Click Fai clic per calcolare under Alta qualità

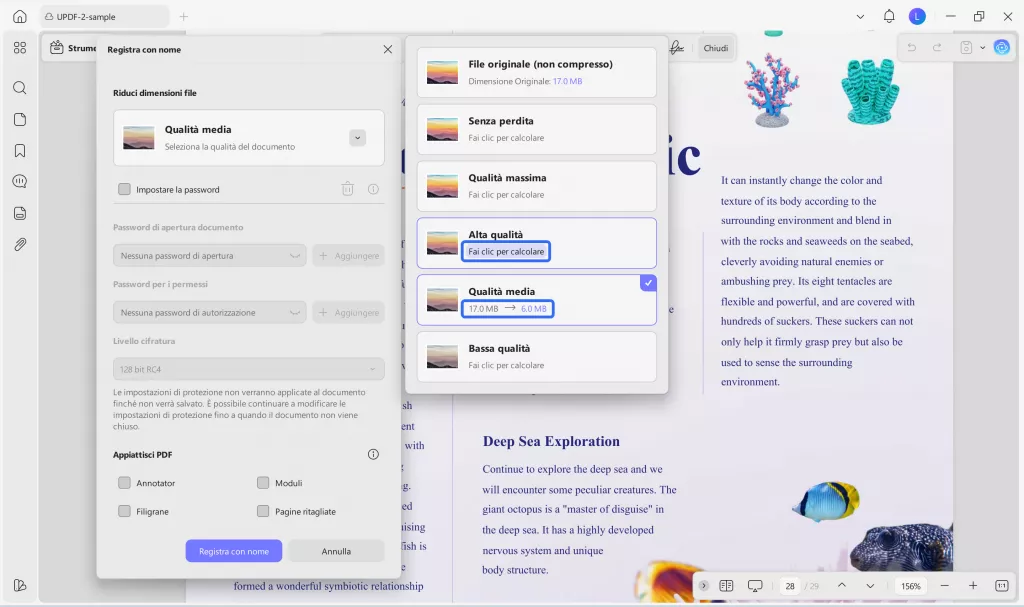point(506,252)
